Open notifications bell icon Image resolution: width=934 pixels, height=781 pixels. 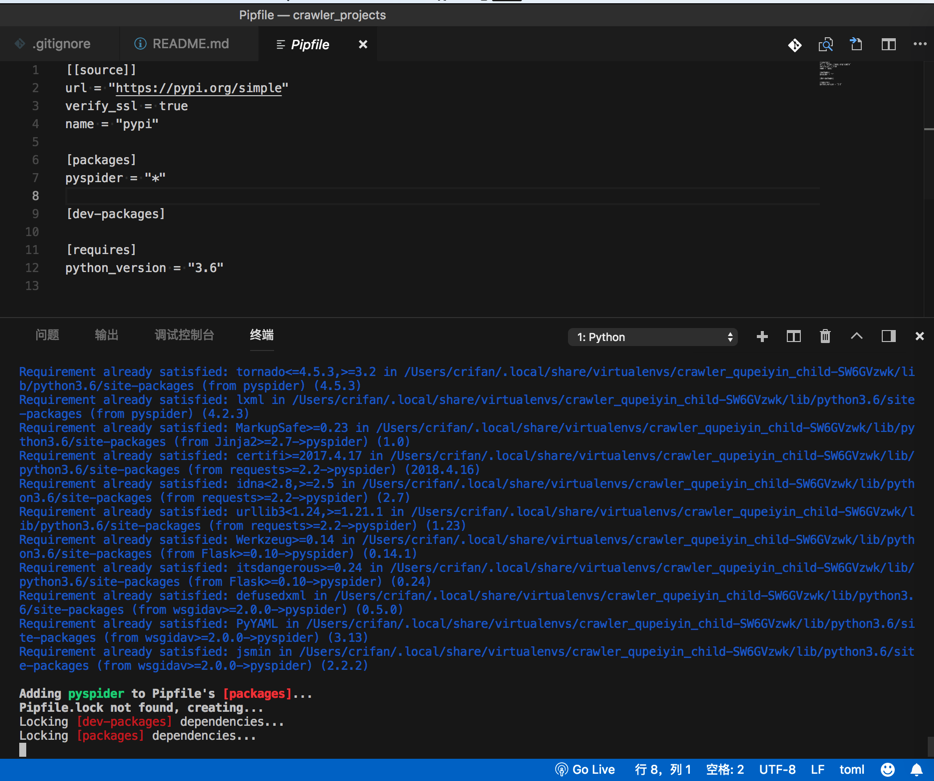point(917,770)
